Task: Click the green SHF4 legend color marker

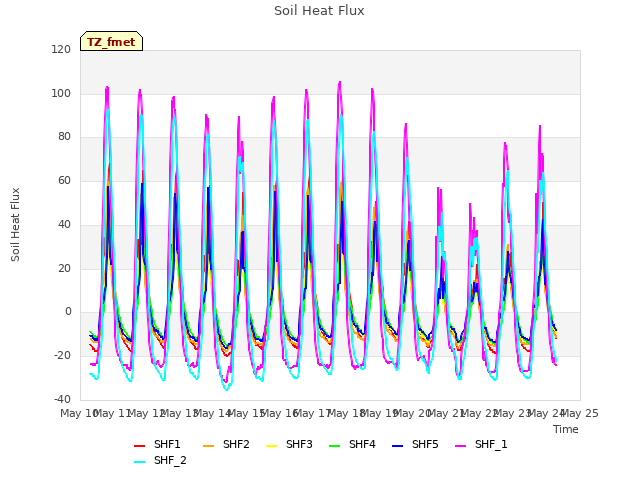Action: pos(334,446)
